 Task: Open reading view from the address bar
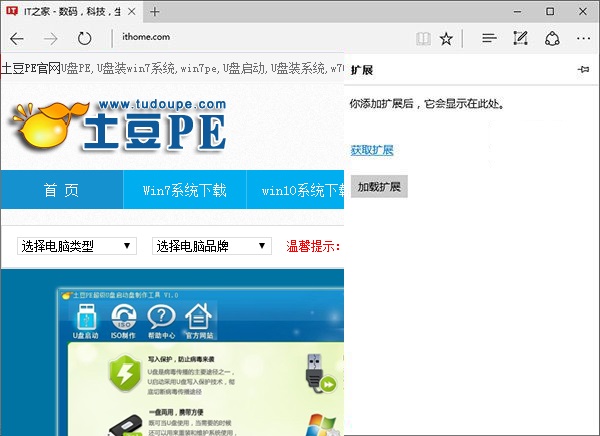423,39
